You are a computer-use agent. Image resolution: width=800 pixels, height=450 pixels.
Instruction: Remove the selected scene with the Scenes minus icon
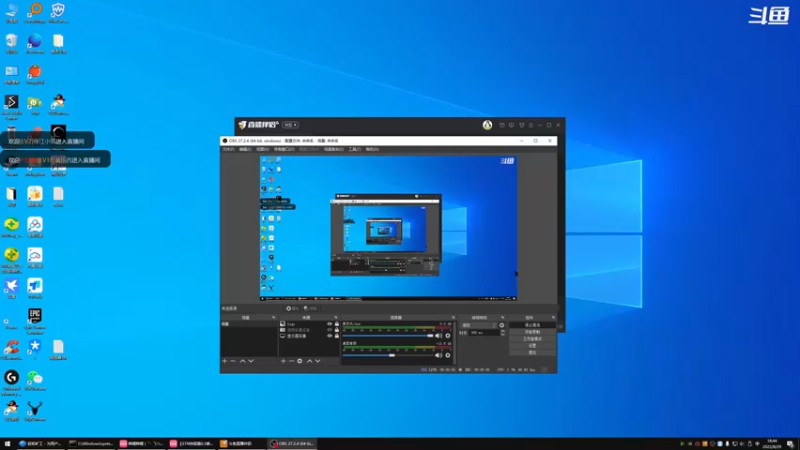tap(233, 361)
